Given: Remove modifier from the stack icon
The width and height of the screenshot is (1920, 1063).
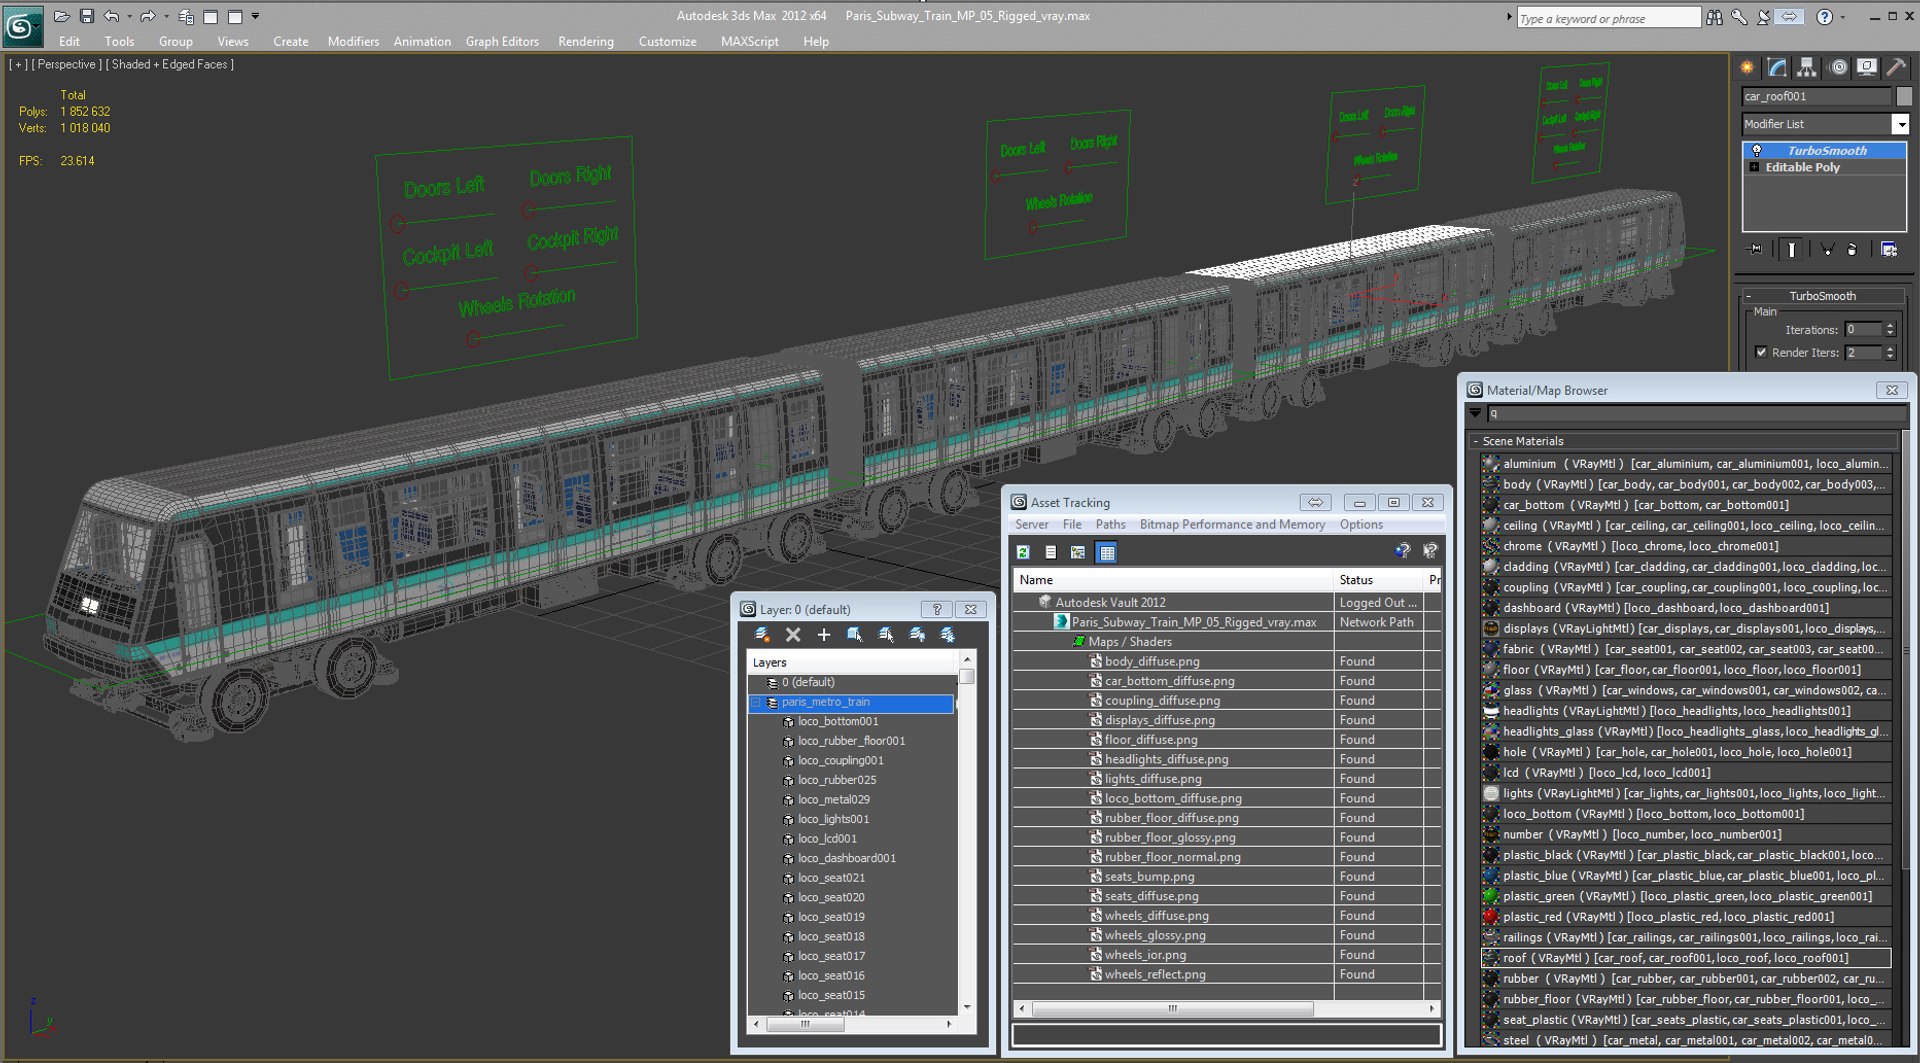Looking at the screenshot, I should pos(1852,250).
